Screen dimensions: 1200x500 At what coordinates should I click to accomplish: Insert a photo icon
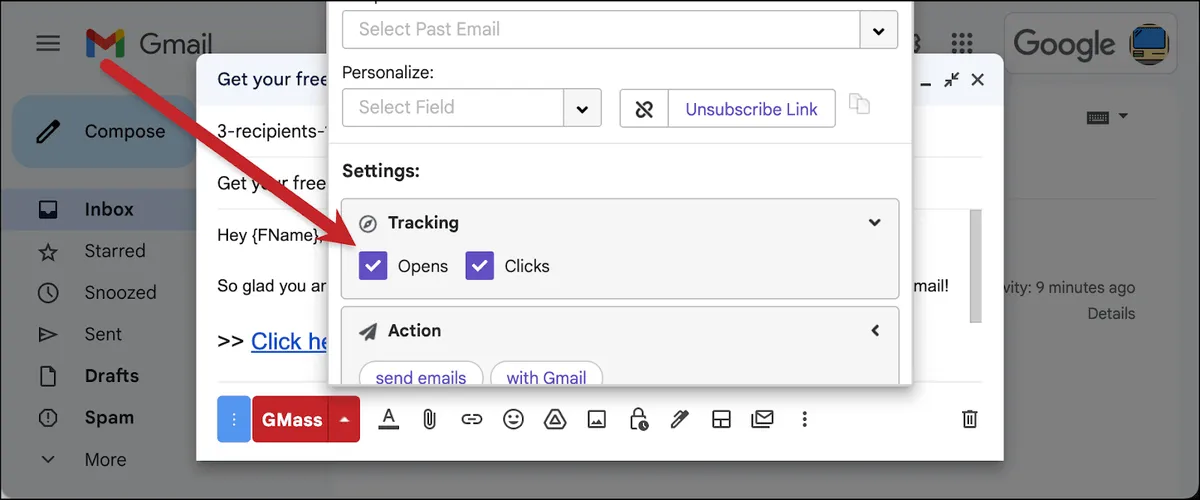click(596, 420)
